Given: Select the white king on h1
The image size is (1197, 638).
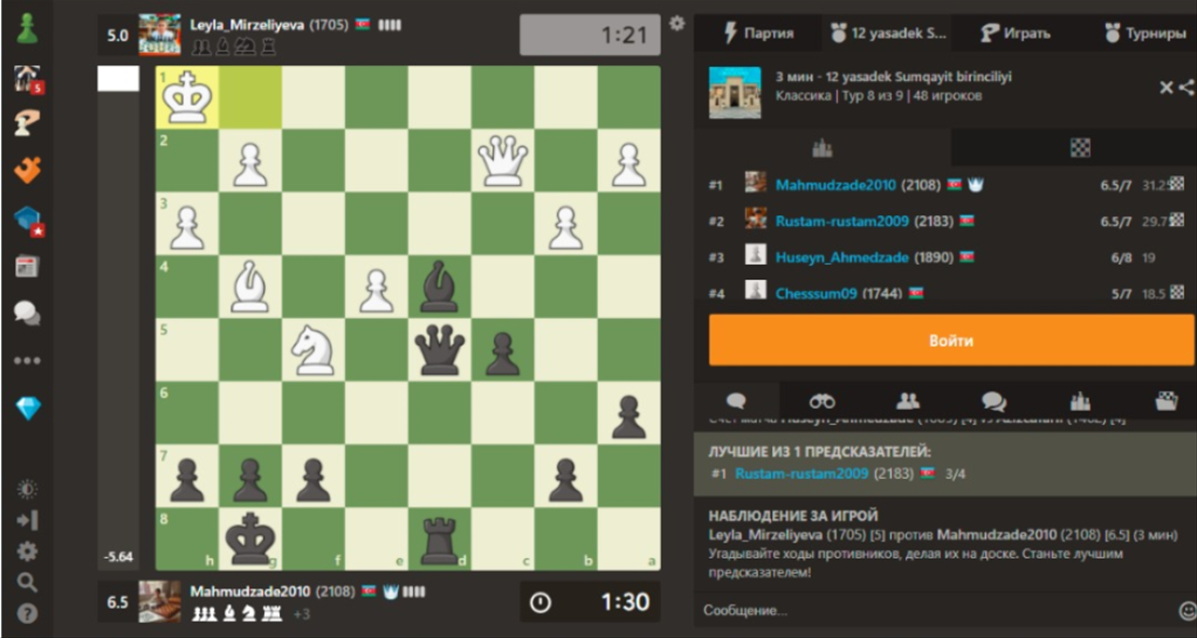Looking at the screenshot, I should click(x=187, y=98).
